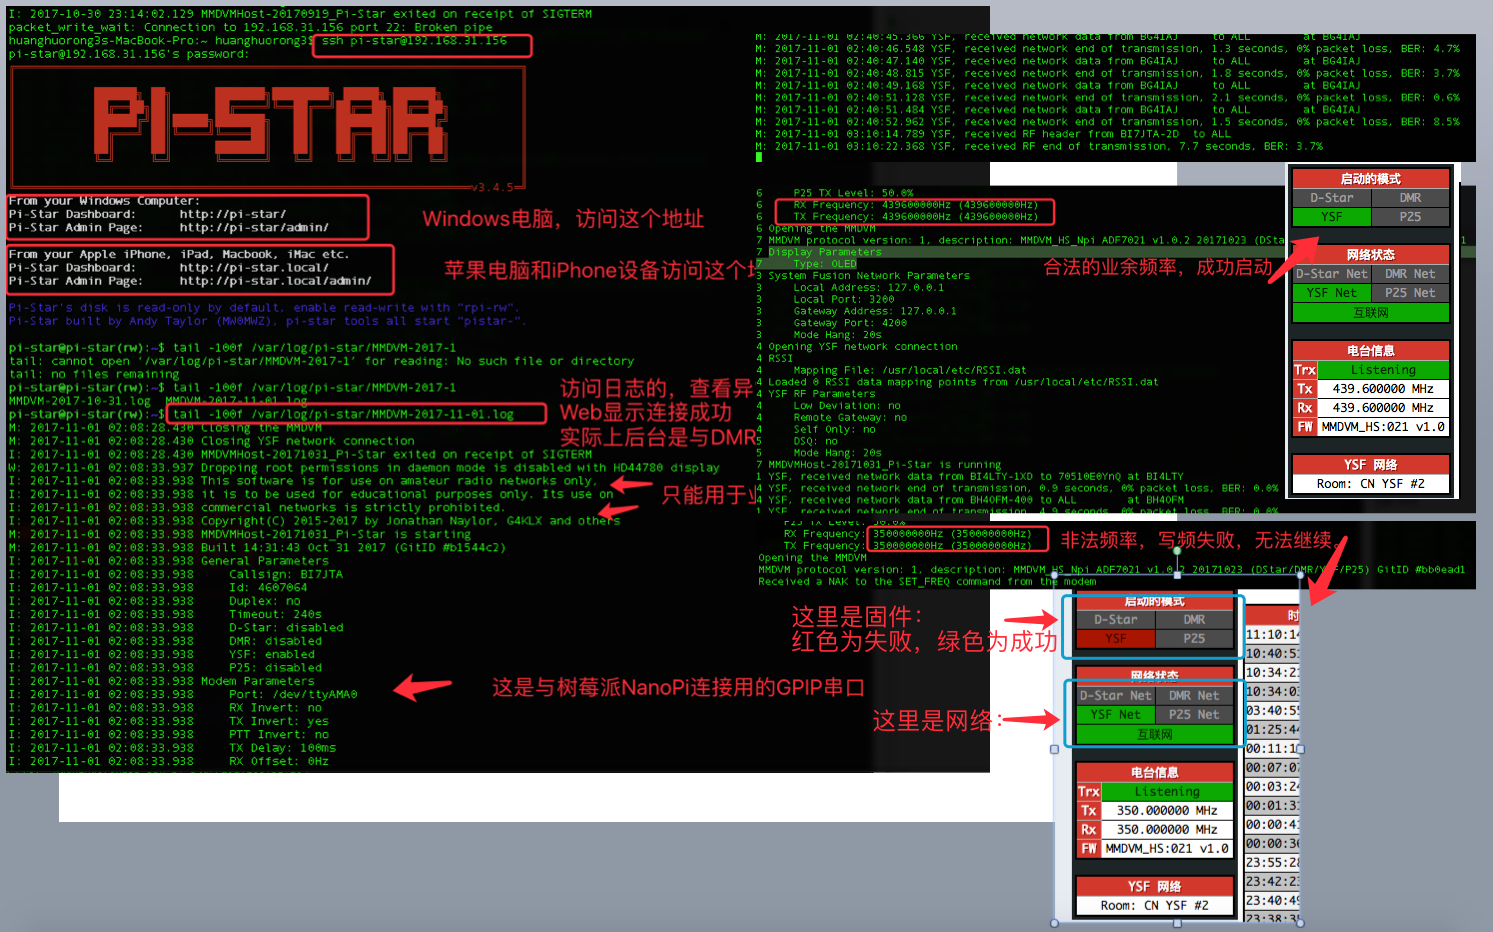
Task: Click YSF Net in the 350 MHz panel
Action: click(1116, 715)
